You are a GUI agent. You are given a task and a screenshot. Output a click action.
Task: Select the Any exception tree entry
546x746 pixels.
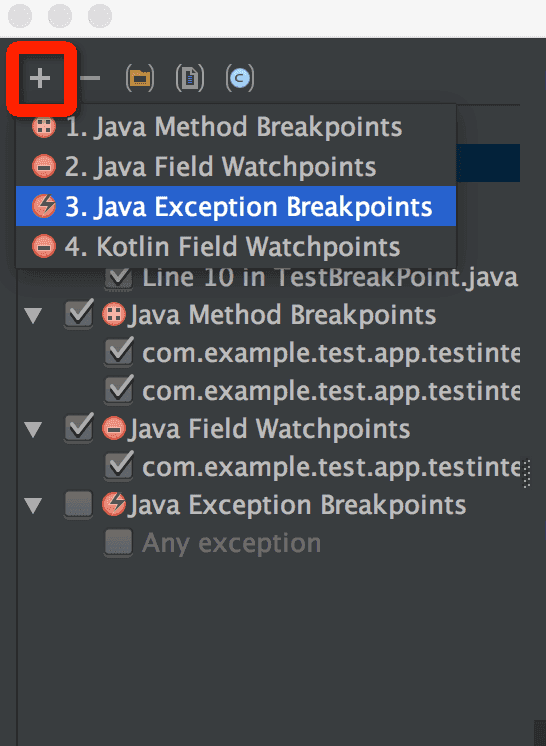click(x=231, y=543)
